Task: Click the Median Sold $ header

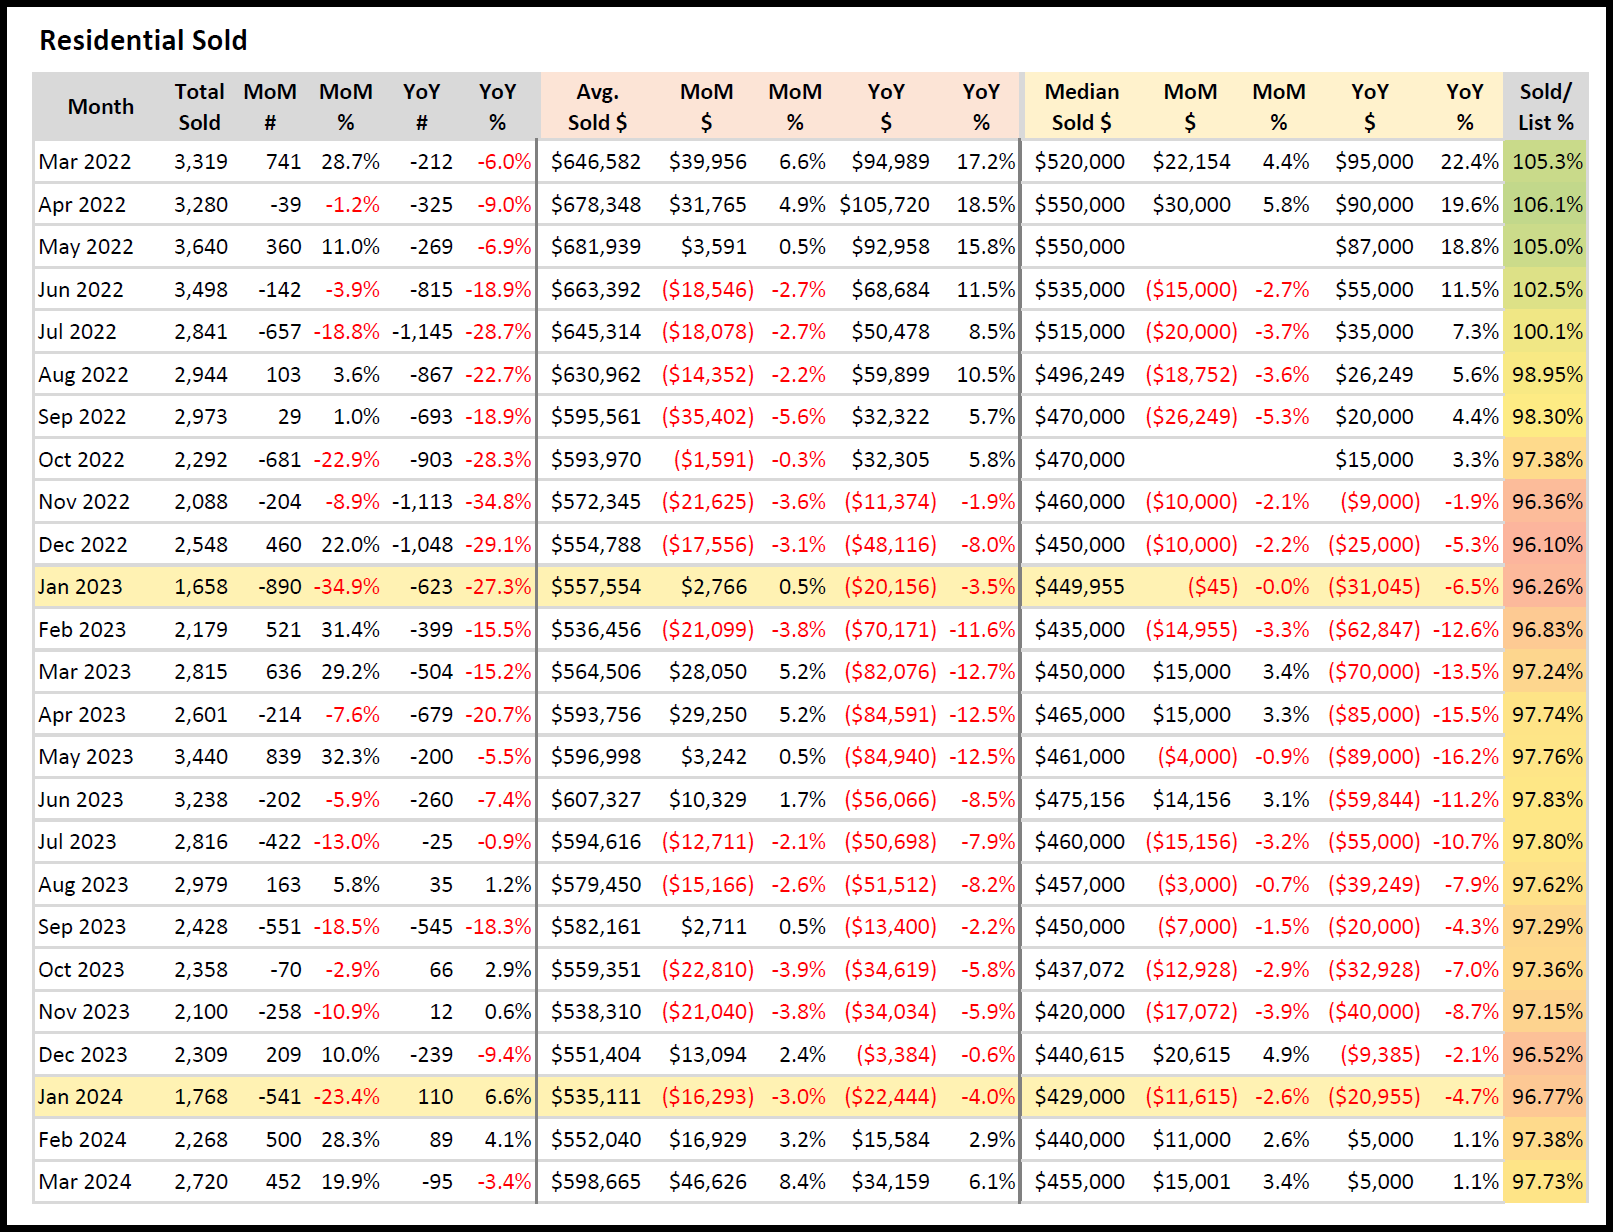Action: point(1081,107)
